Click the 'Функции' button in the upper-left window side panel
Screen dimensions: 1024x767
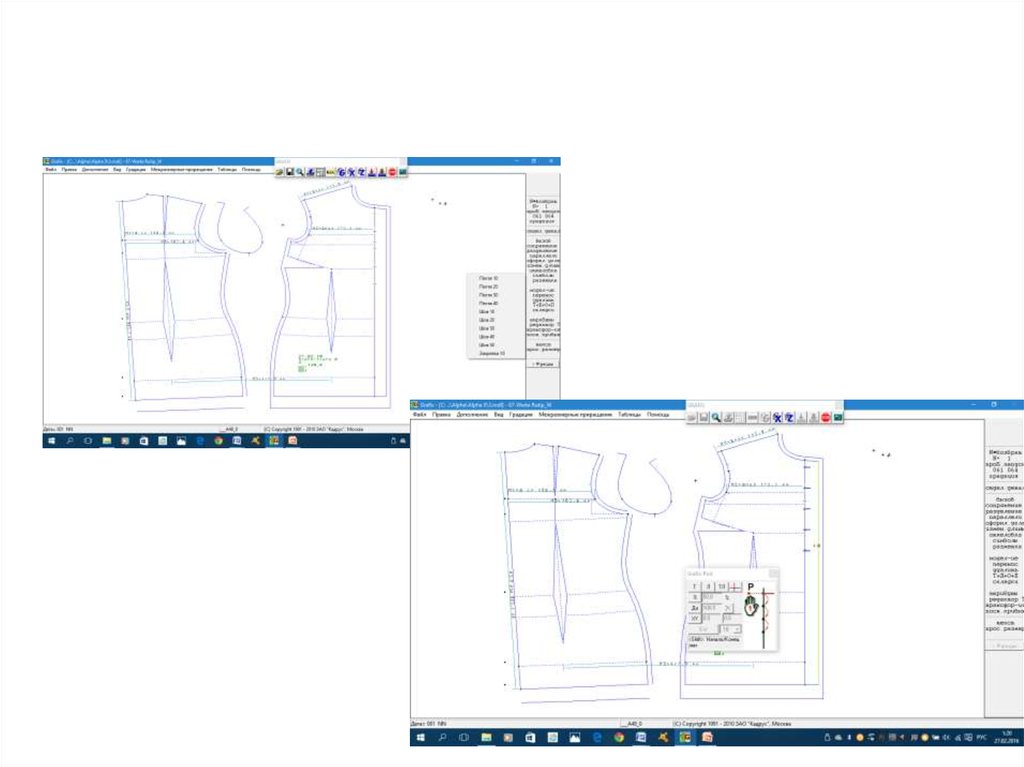click(x=543, y=364)
